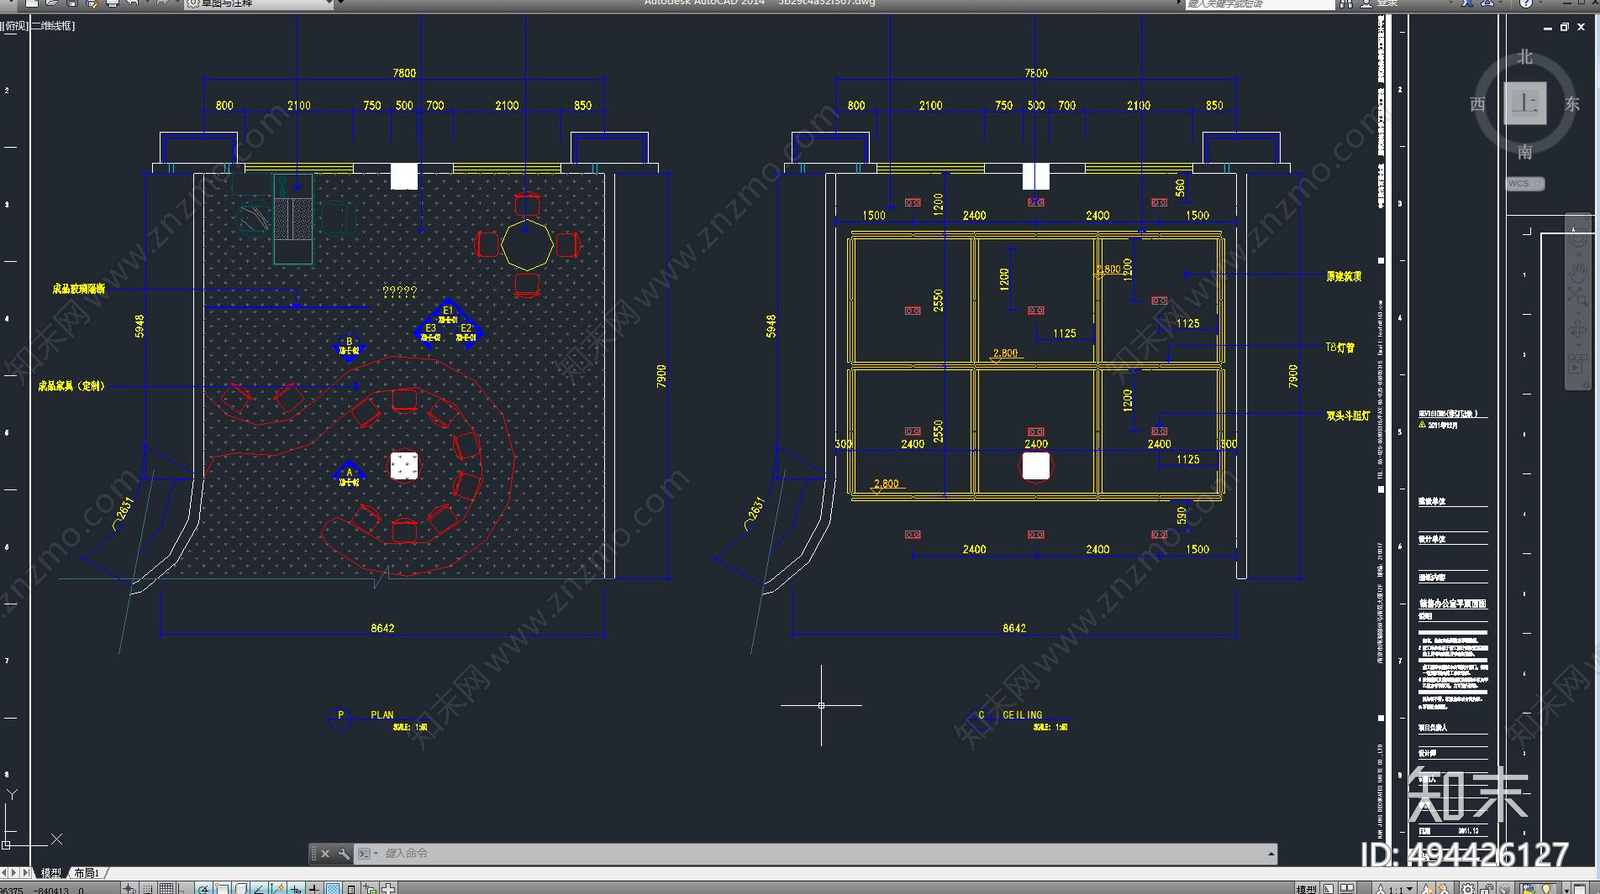This screenshot has height=894, width=1600.
Task: Close the command line window
Action: (x=325, y=853)
